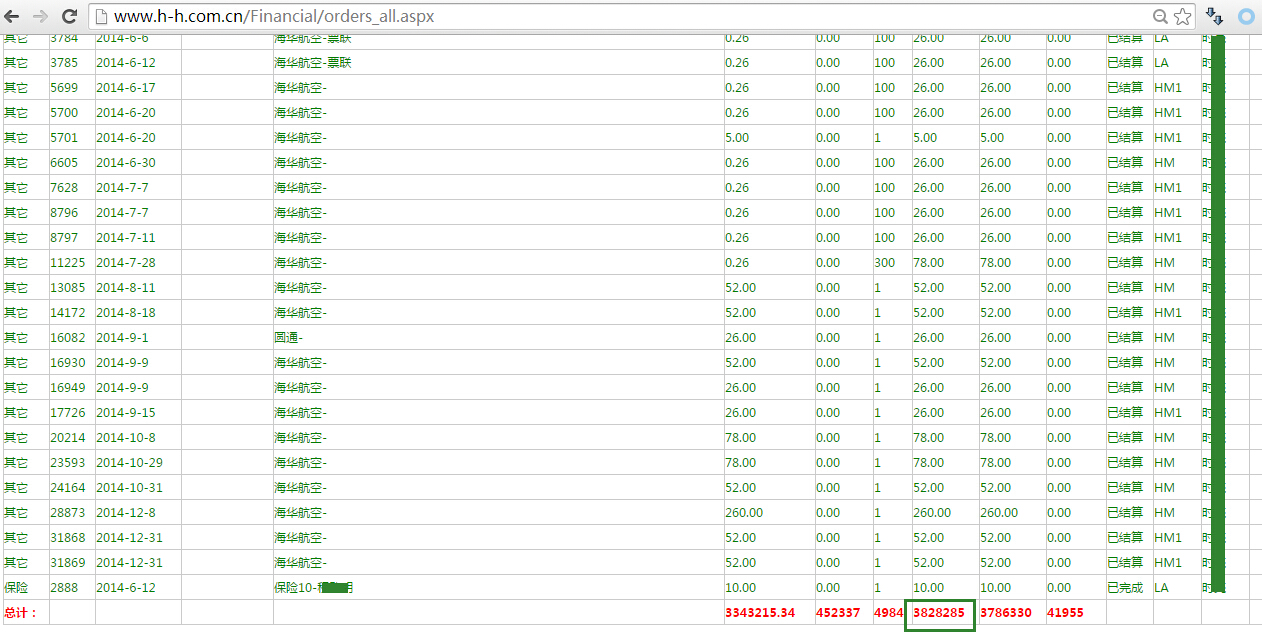
Task: Select the date 2014-9-15
Action: point(126,412)
